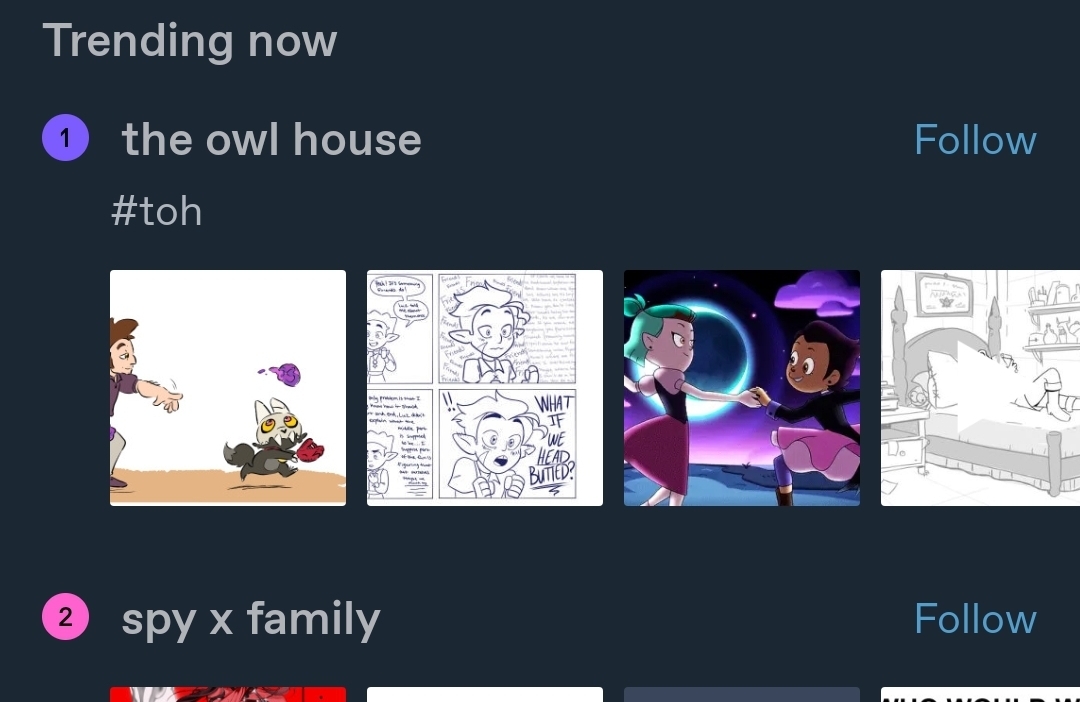Open King chasing purple ball thumbnail
Screen dimensions: 1080x702
click(228, 388)
